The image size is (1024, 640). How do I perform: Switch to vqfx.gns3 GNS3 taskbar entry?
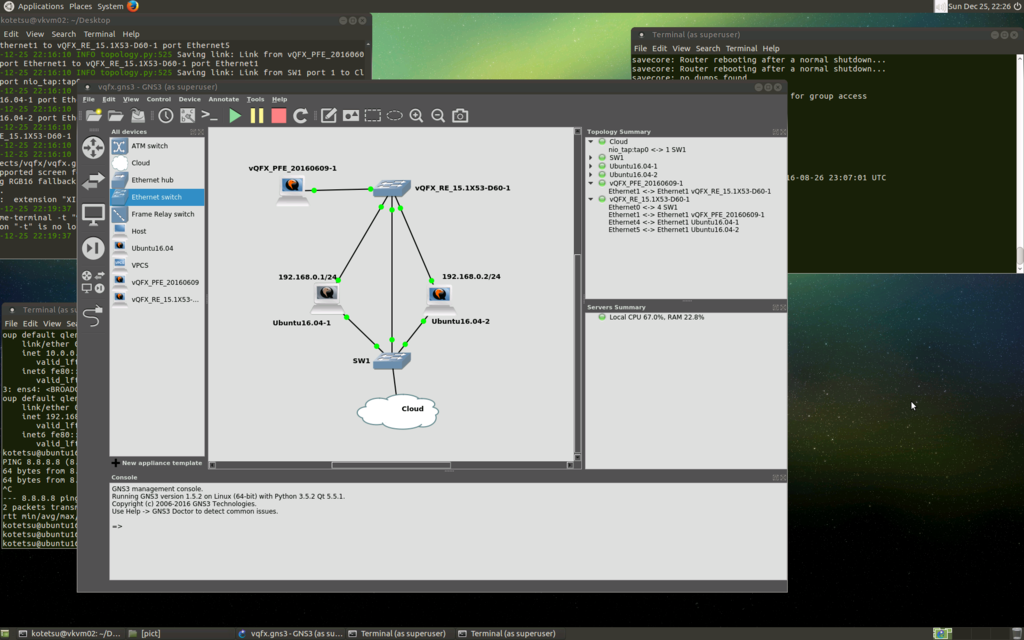pos(291,633)
